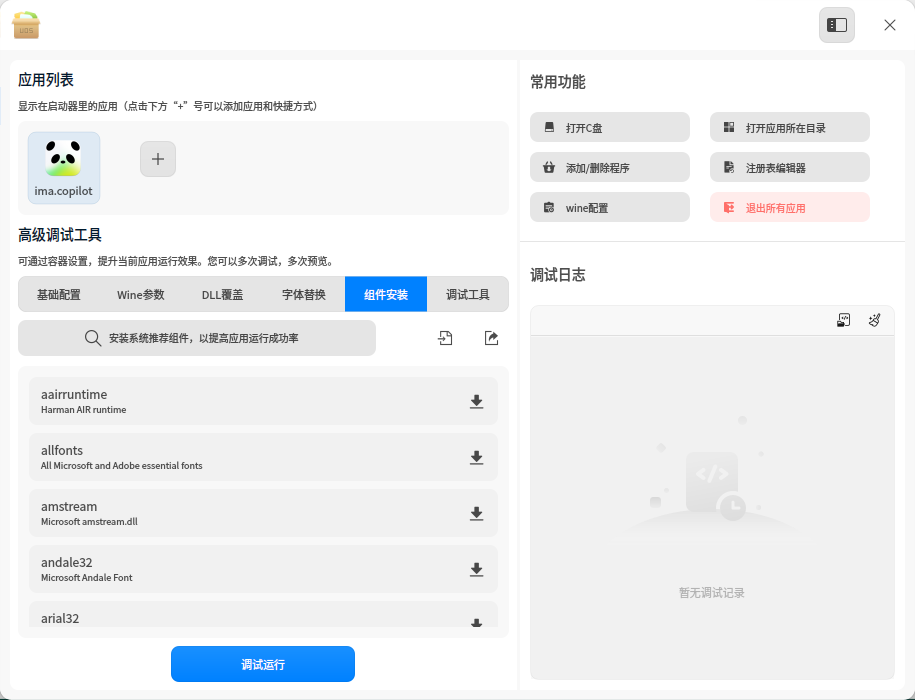
Task: Select the ima.copilot application
Action: coord(64,168)
